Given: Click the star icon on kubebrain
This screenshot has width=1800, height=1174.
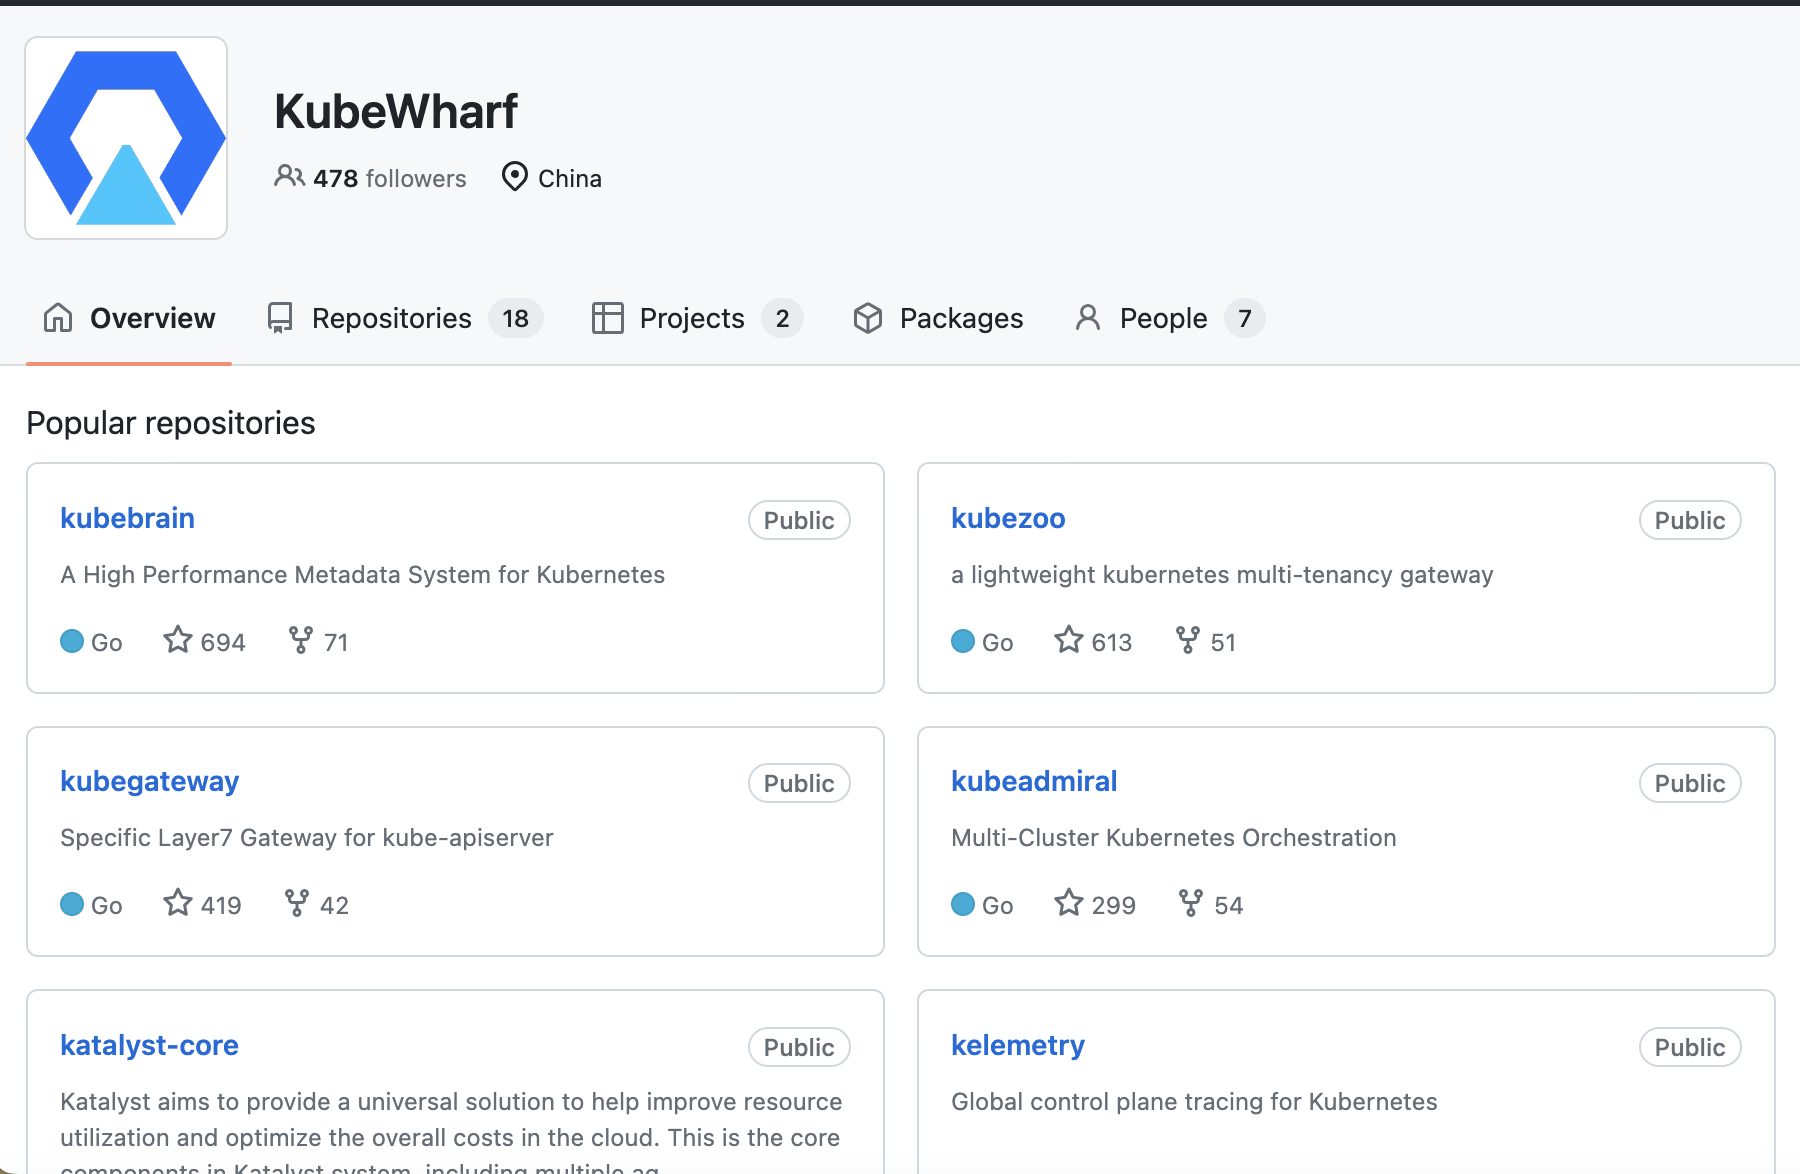Looking at the screenshot, I should (x=178, y=640).
